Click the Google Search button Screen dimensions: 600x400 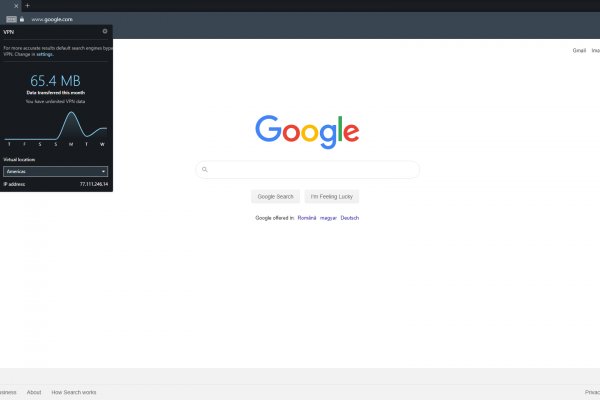(x=276, y=196)
